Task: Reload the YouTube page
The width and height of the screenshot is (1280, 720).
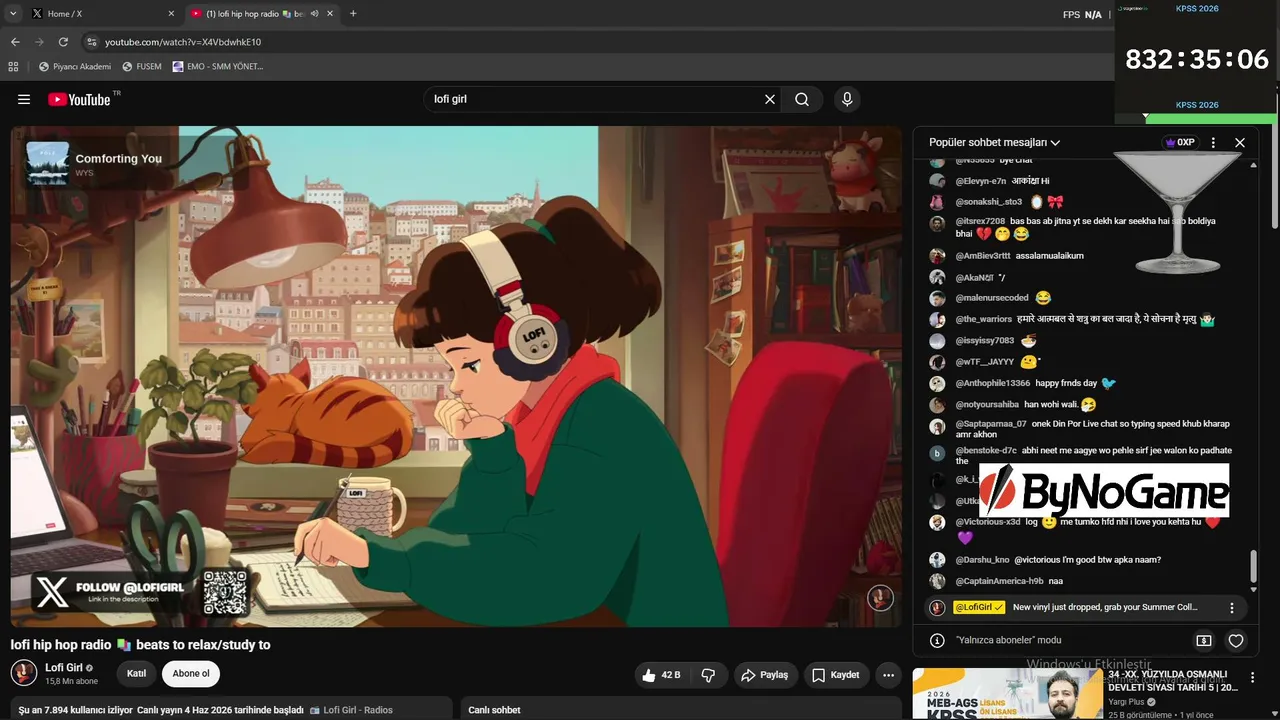Action: pos(63,42)
